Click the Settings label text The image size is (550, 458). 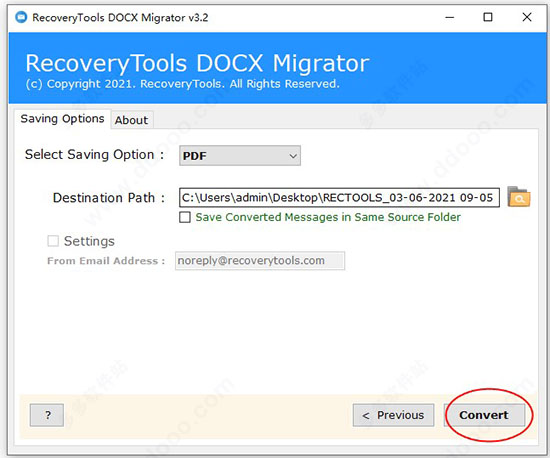point(89,241)
